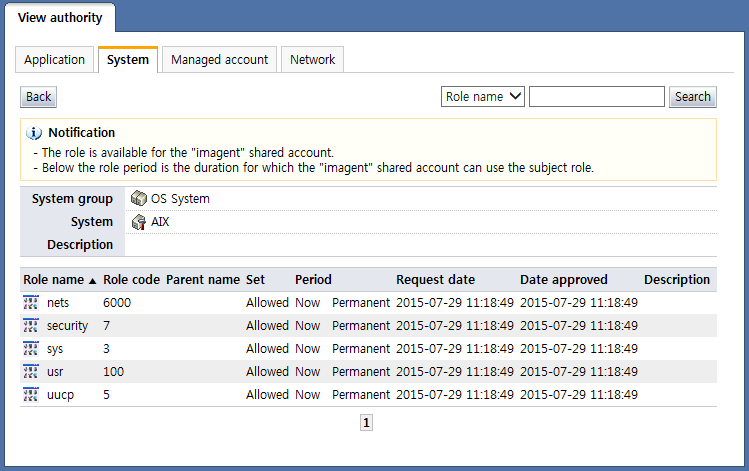Switch to the Application tab
The height and width of the screenshot is (471, 749).
pyautogui.click(x=55, y=60)
